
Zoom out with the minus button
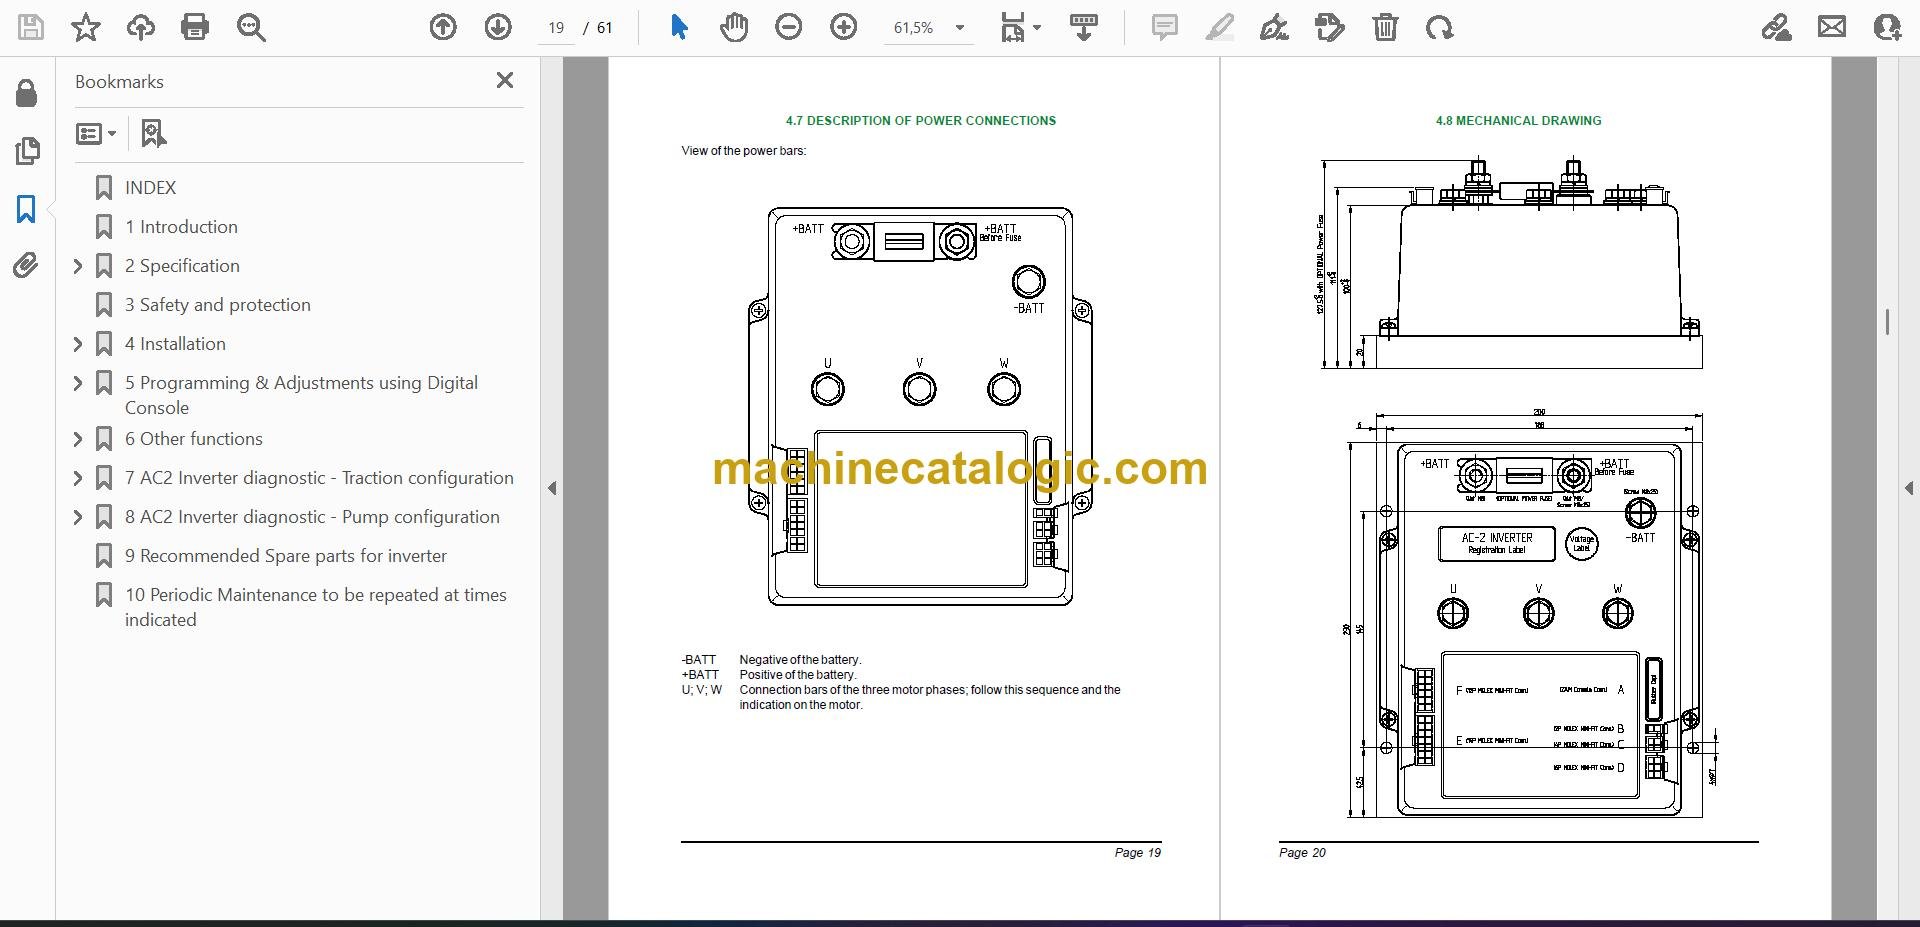[789, 28]
